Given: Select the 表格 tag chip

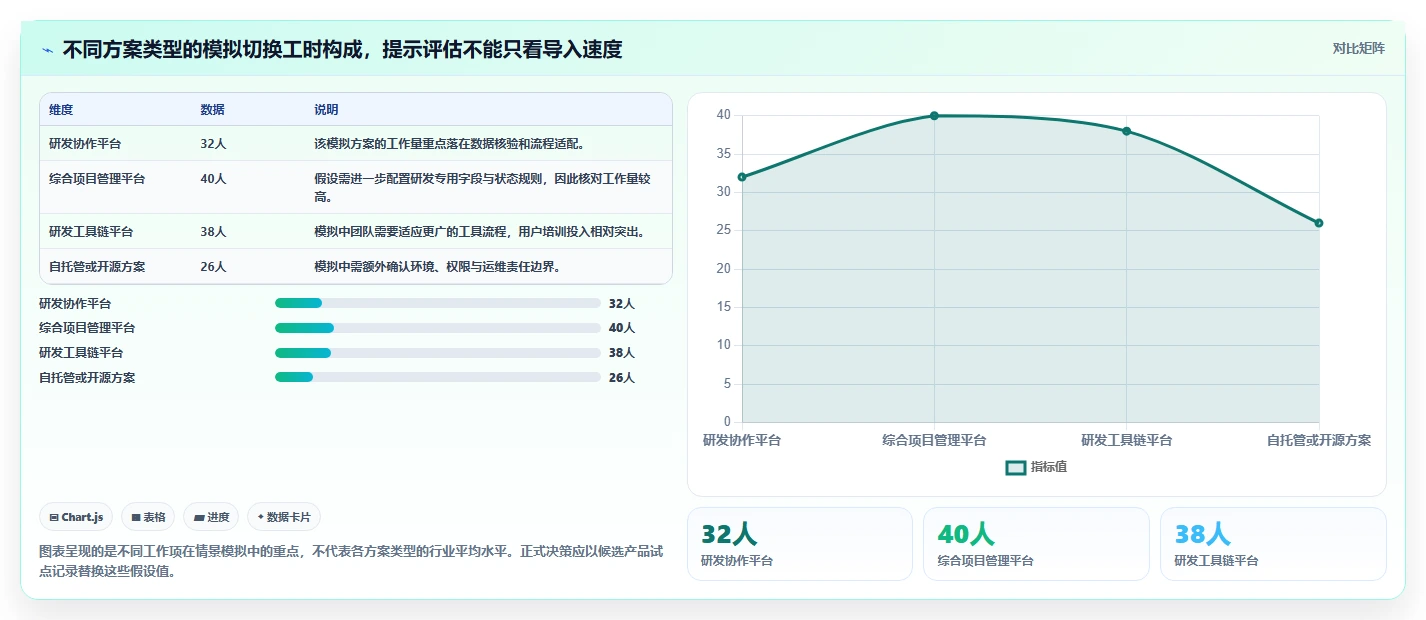Looking at the screenshot, I should 148,517.
